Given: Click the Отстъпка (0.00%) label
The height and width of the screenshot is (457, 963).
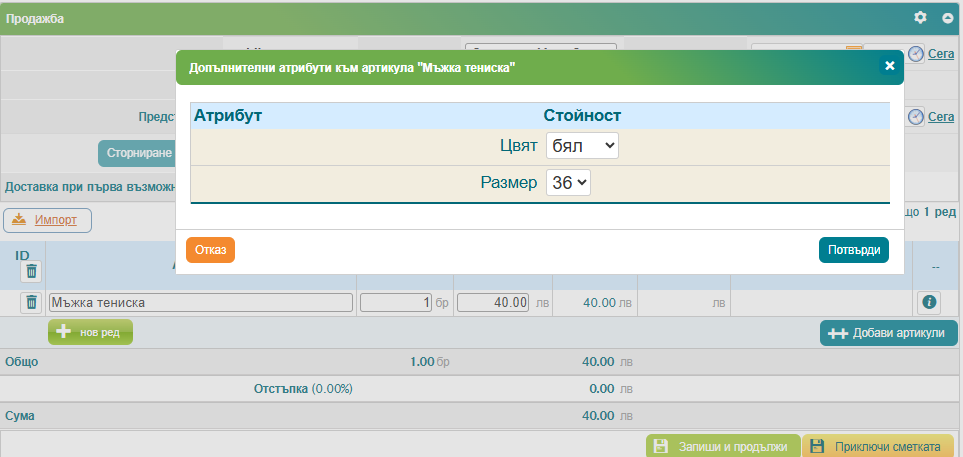Looking at the screenshot, I should click(x=303, y=389).
